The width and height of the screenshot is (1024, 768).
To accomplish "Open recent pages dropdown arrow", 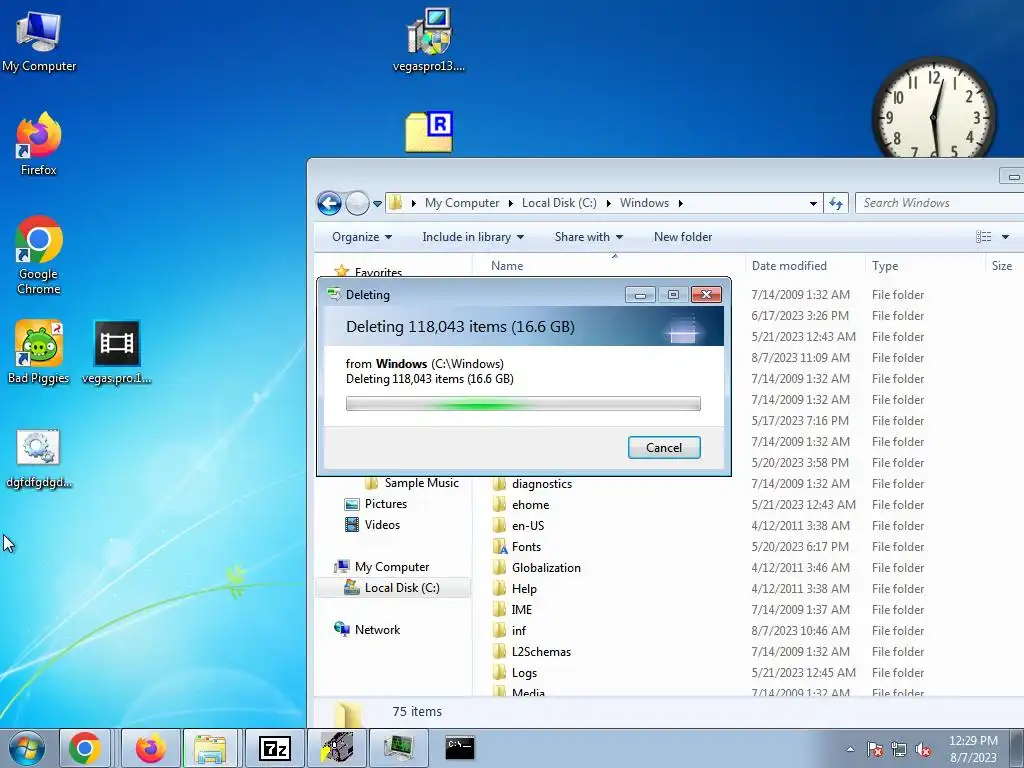I will 377,204.
